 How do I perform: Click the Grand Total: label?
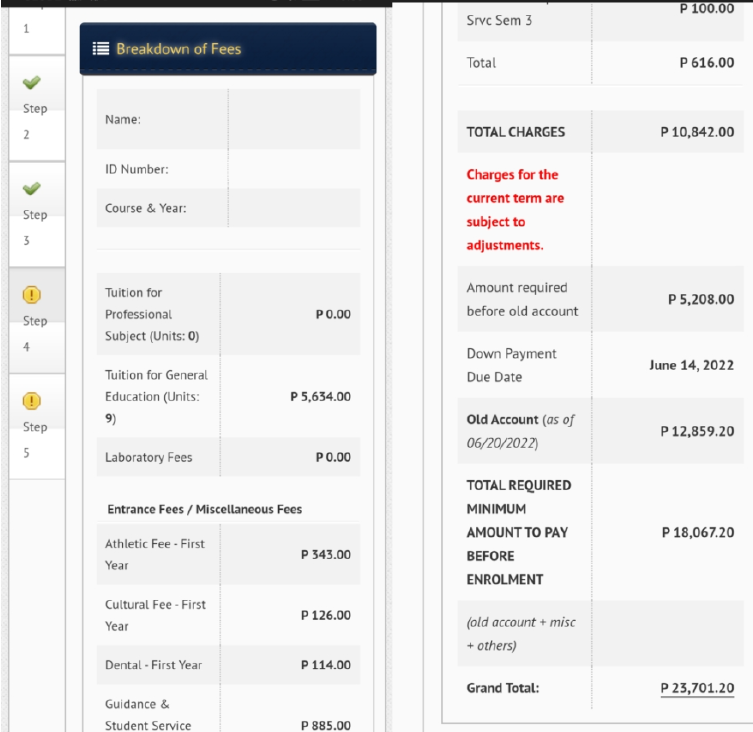click(503, 688)
